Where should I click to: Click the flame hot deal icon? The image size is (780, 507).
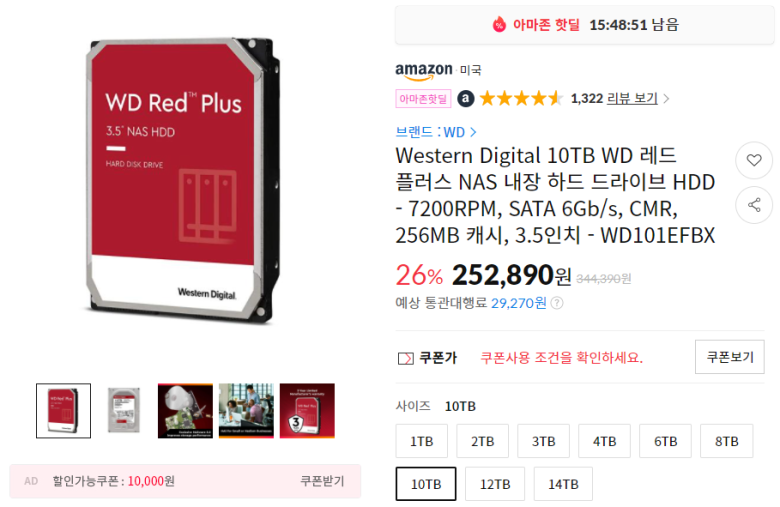pyautogui.click(x=499, y=24)
